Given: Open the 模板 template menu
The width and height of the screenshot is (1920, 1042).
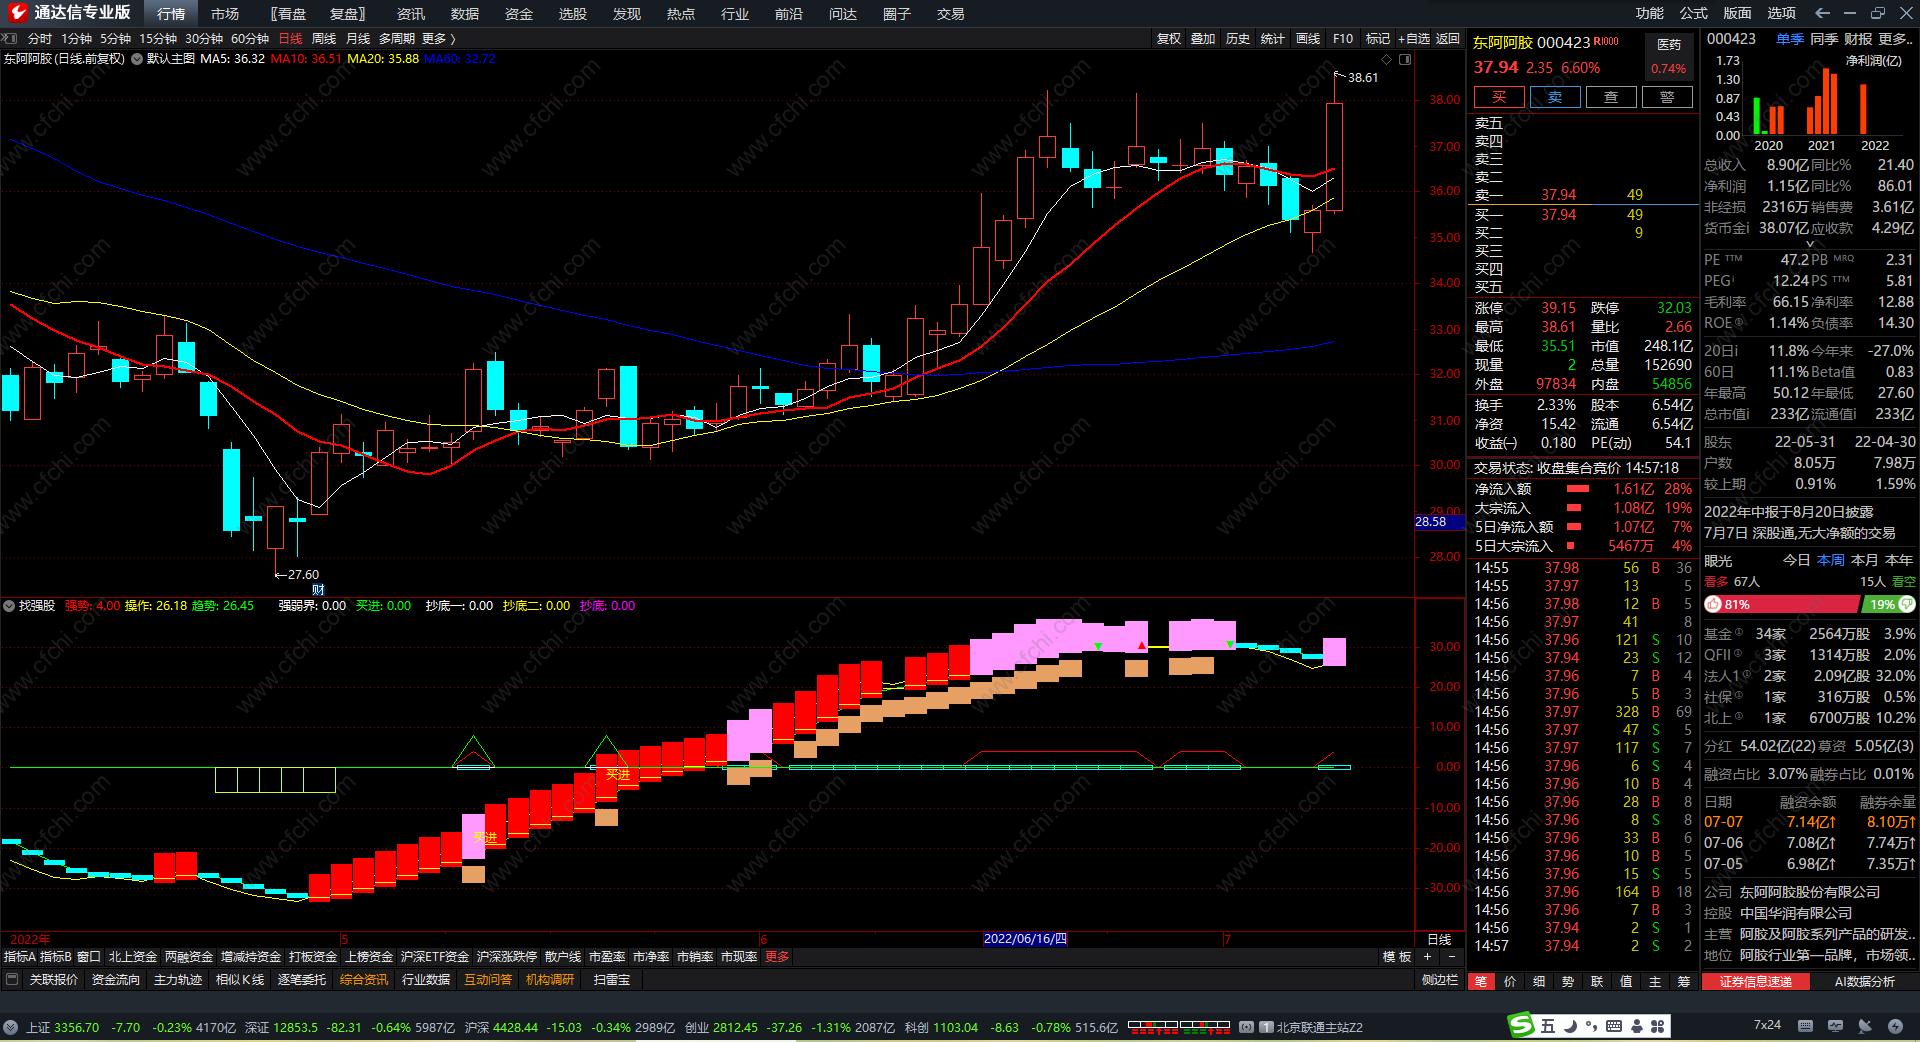Looking at the screenshot, I should tap(1397, 957).
